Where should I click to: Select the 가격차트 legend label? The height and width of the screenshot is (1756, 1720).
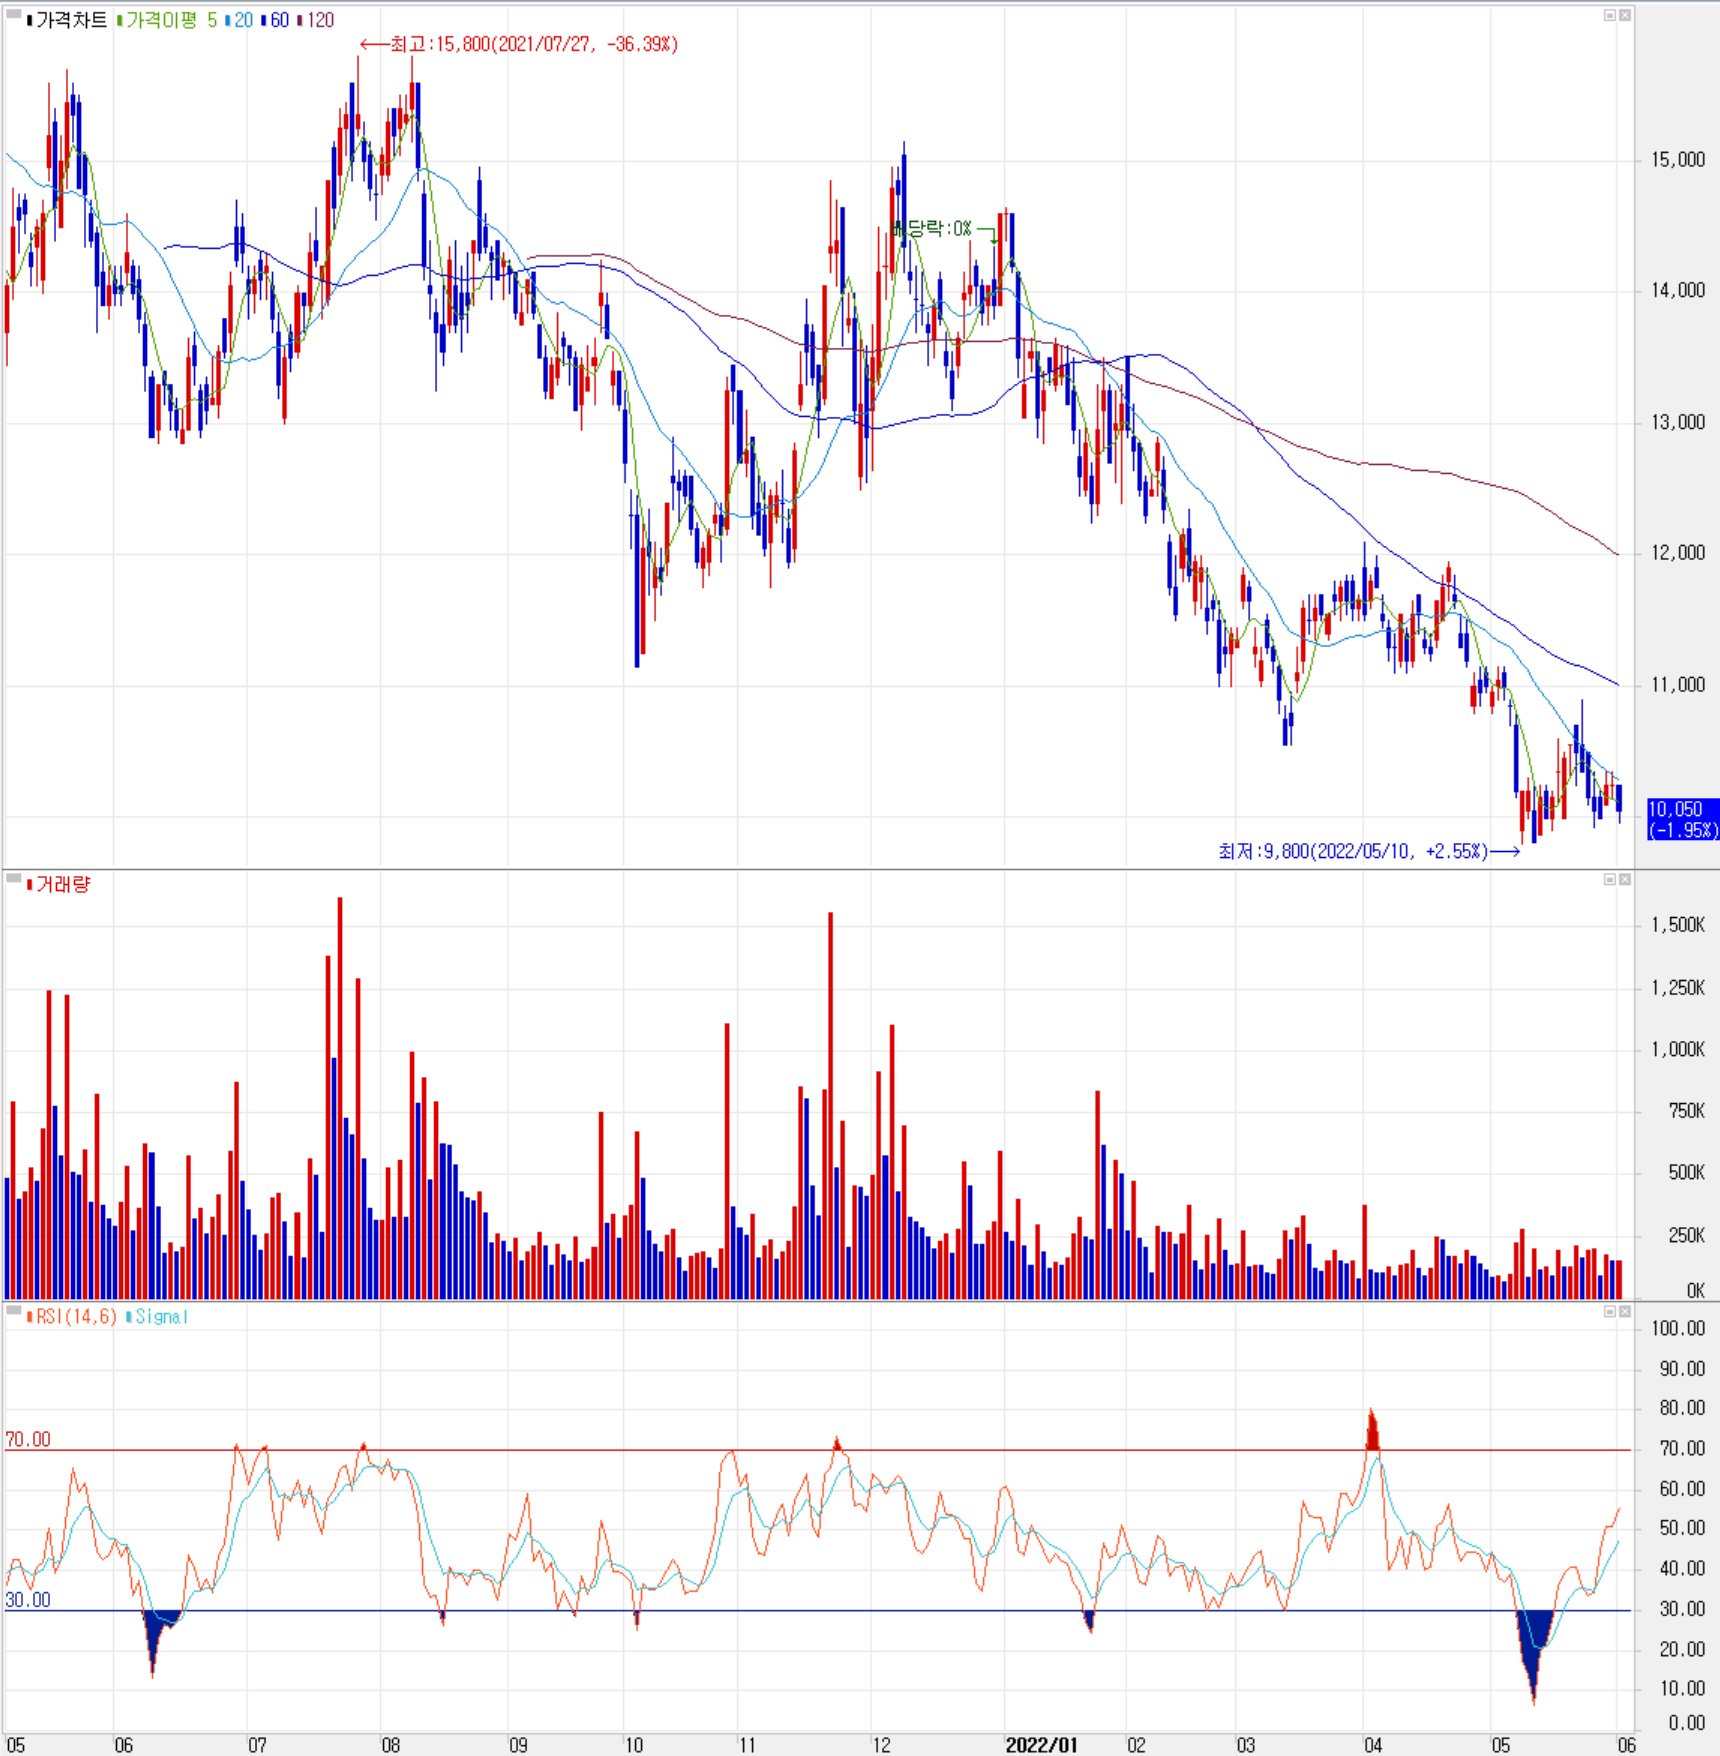point(67,20)
